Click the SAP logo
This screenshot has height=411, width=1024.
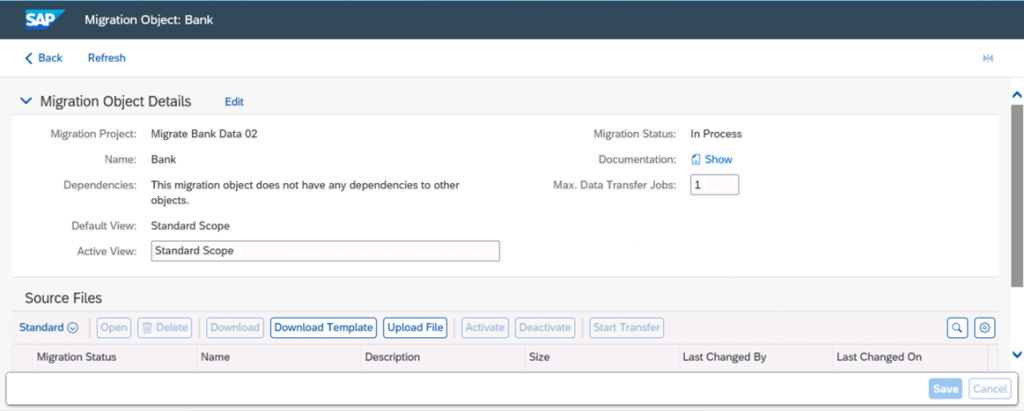pos(44,20)
